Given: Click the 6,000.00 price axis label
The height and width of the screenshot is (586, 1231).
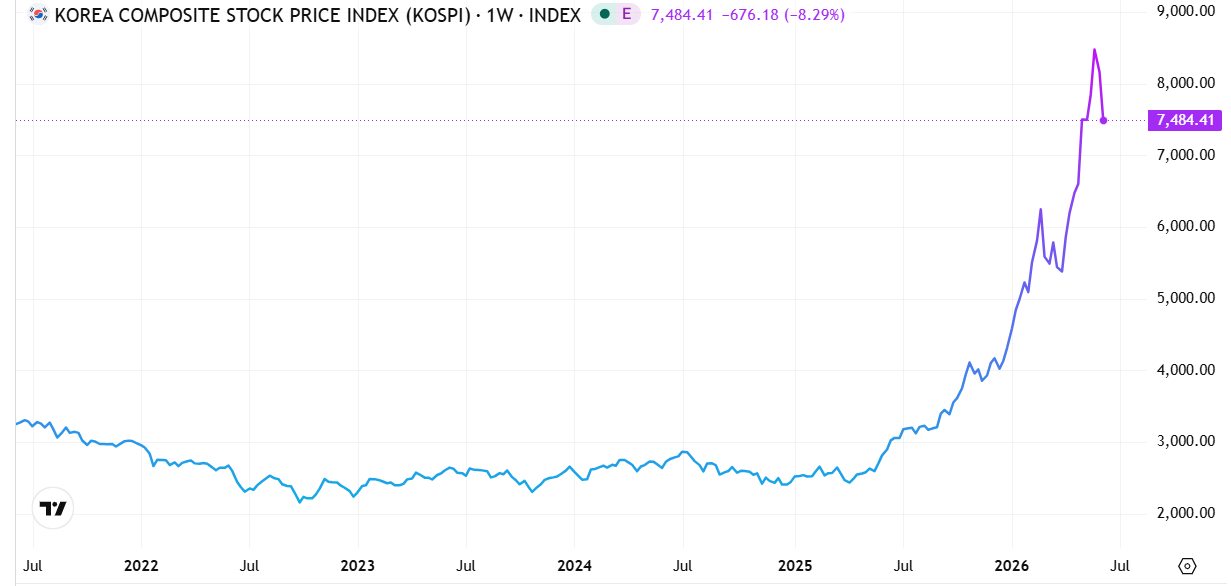Looking at the screenshot, I should point(1185,226).
